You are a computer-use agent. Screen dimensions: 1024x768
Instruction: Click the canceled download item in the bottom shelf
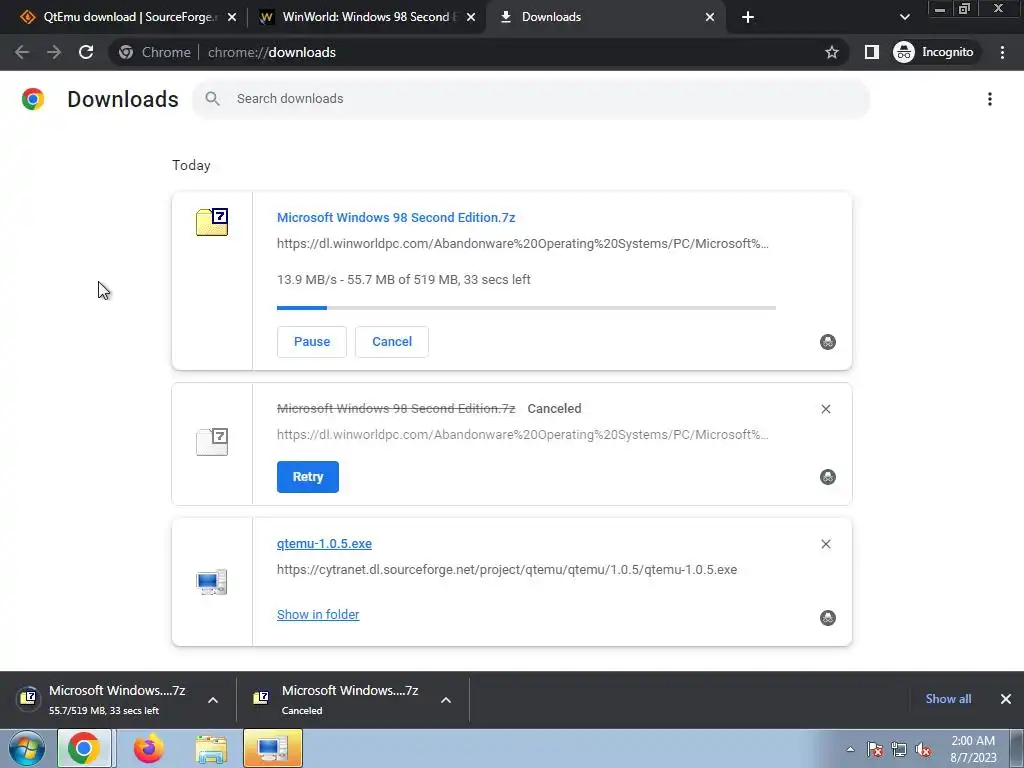[337, 699]
